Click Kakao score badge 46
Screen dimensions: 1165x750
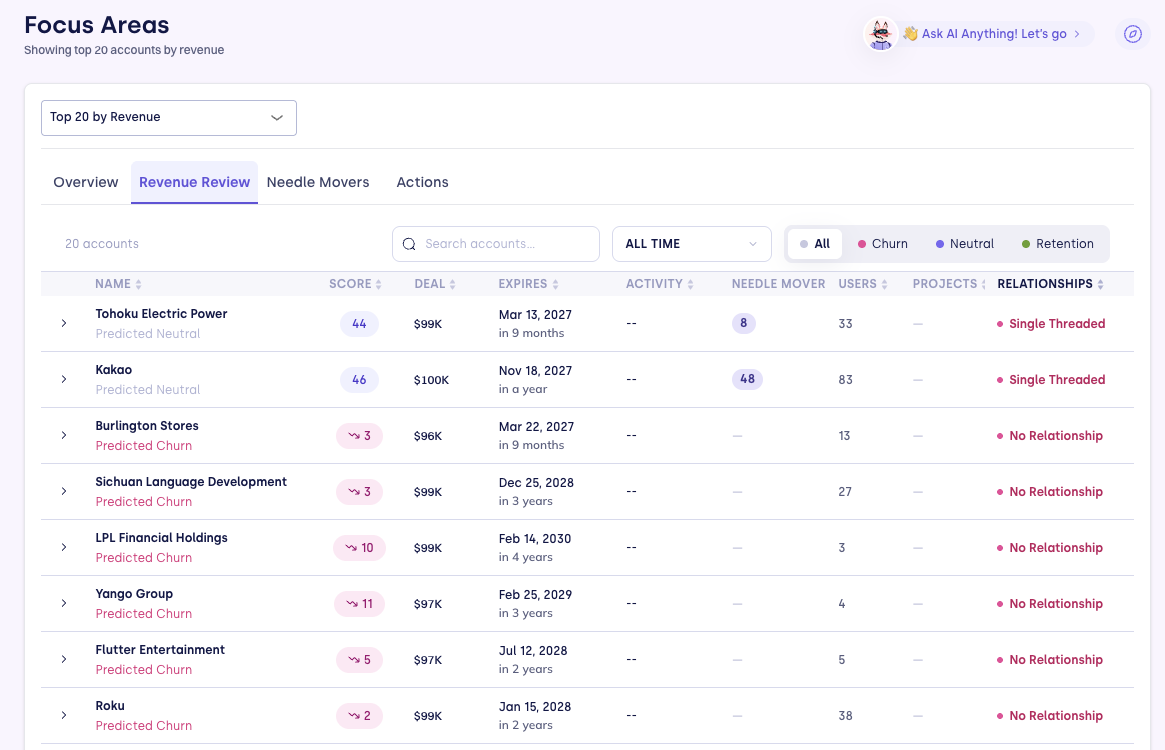pyautogui.click(x=360, y=380)
